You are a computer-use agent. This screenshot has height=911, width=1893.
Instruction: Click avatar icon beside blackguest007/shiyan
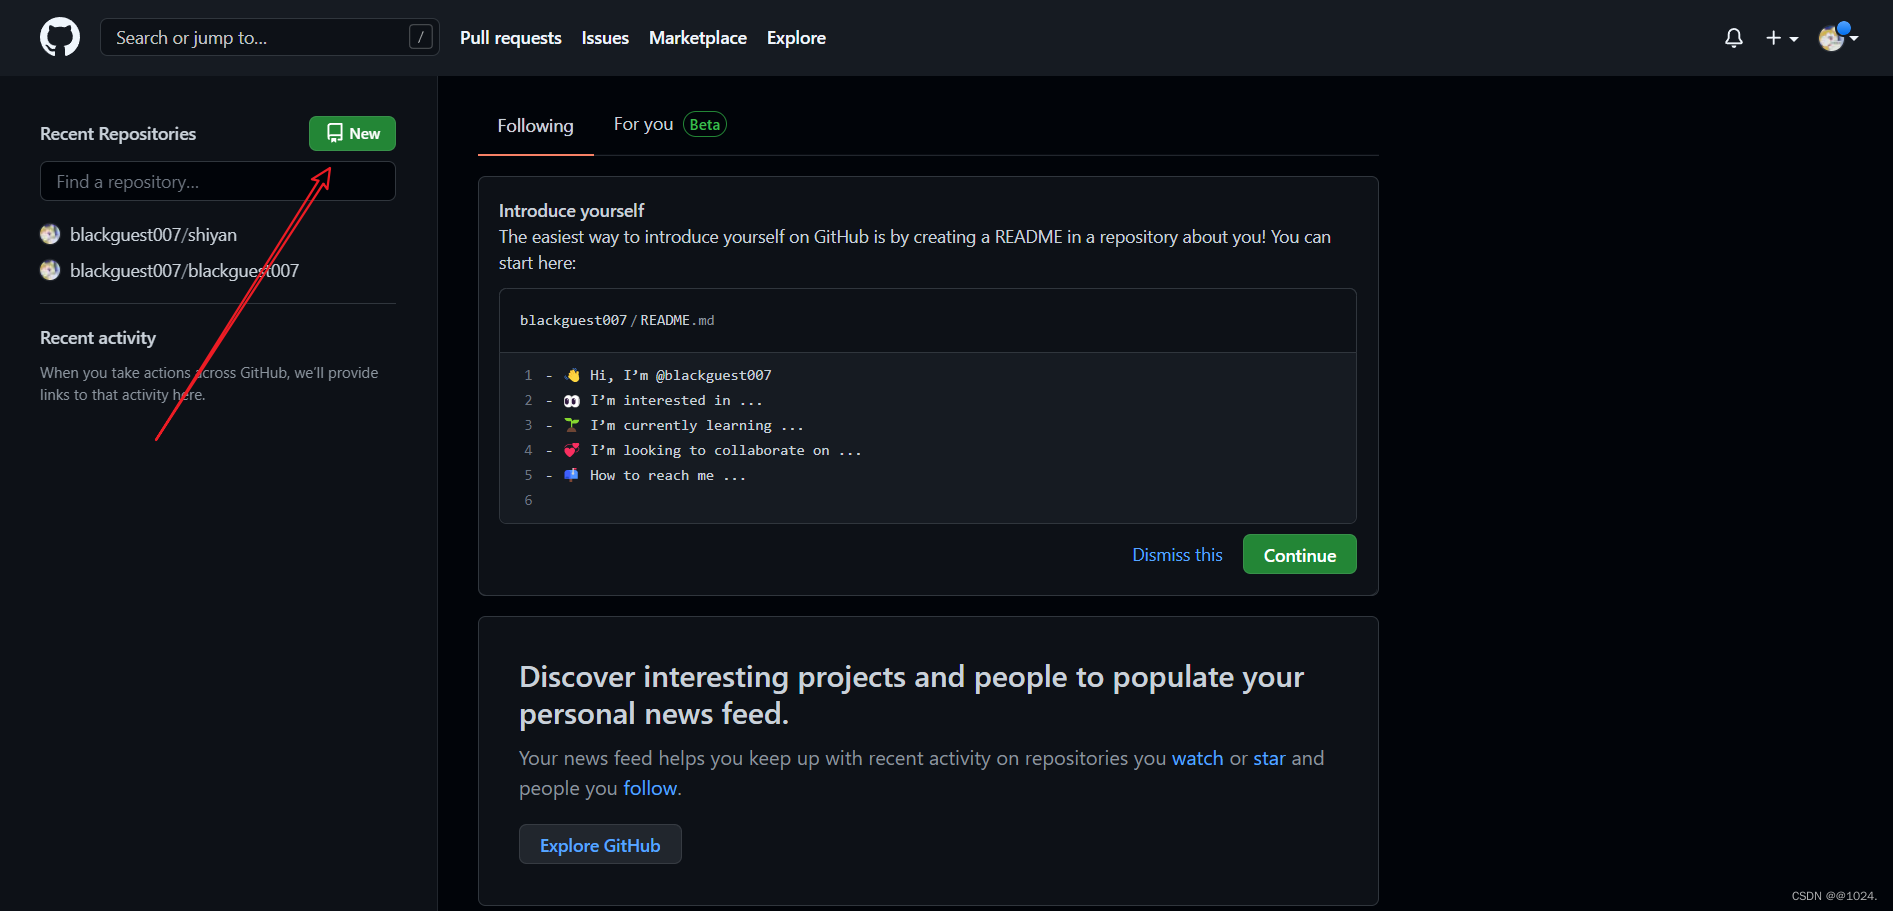coord(50,234)
